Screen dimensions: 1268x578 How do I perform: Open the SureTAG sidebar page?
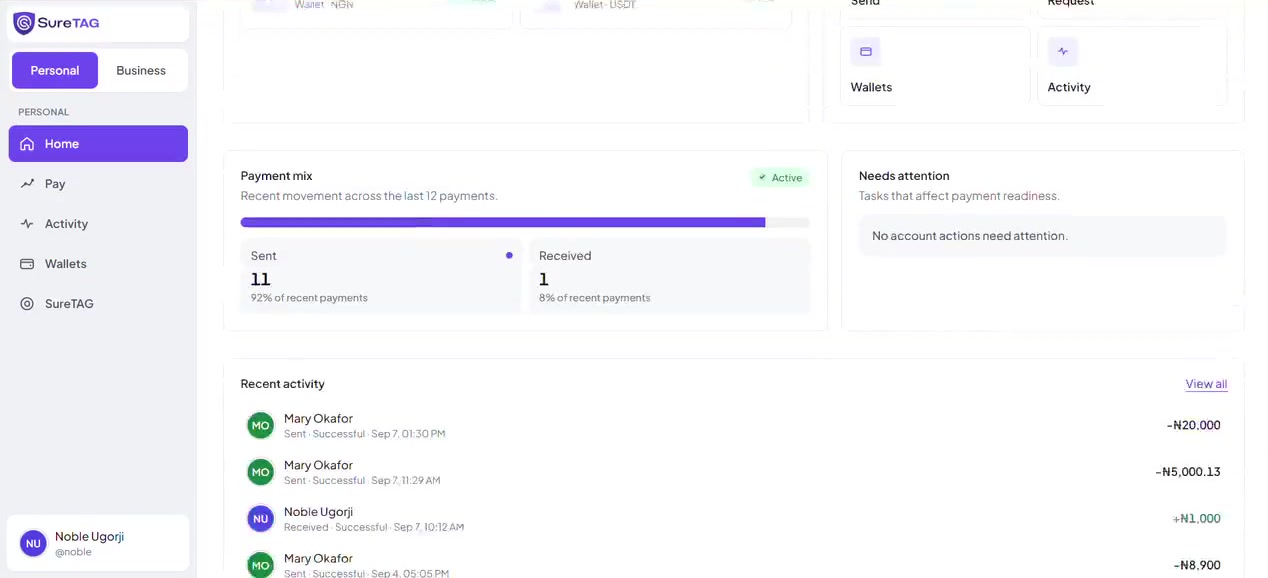pos(98,304)
